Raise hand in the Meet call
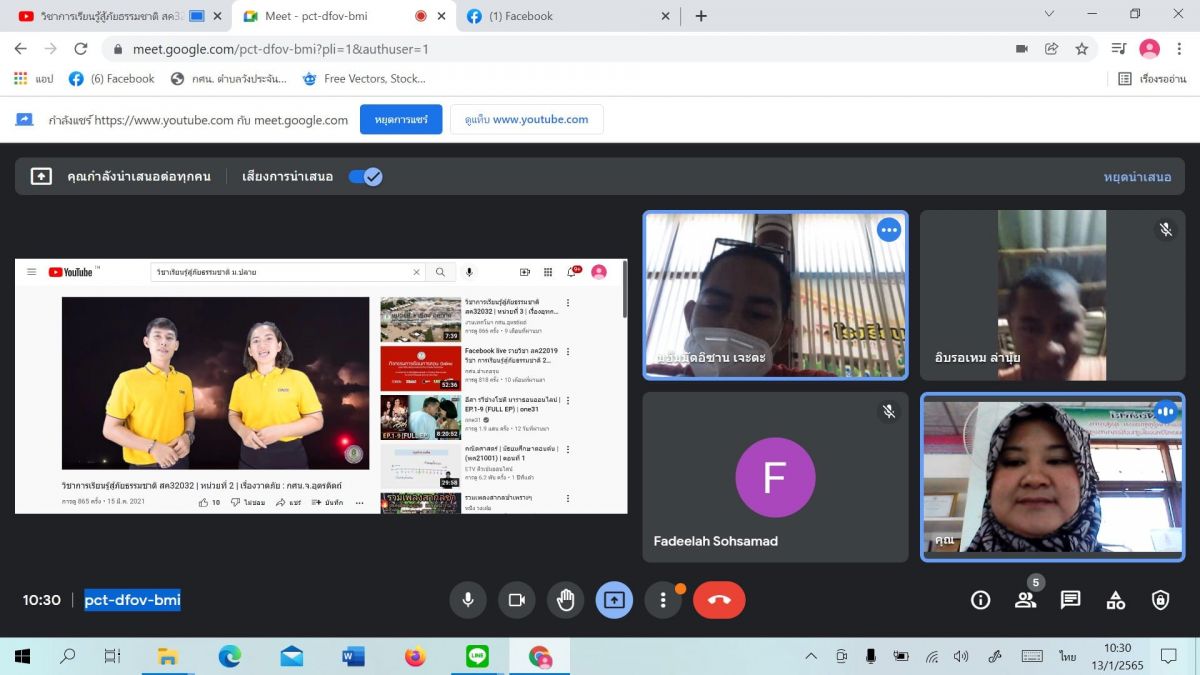The image size is (1200, 675). (566, 600)
